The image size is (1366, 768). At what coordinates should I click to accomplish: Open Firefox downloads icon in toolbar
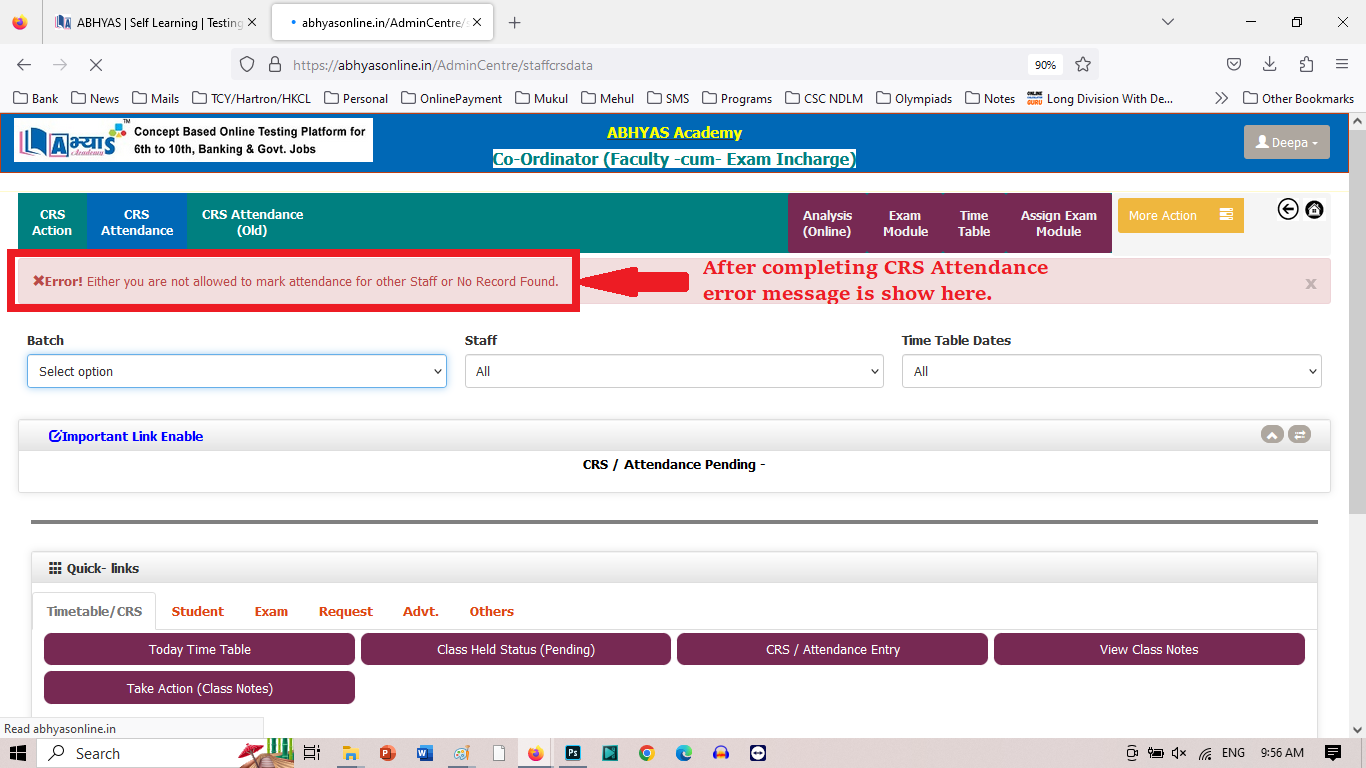point(1269,65)
